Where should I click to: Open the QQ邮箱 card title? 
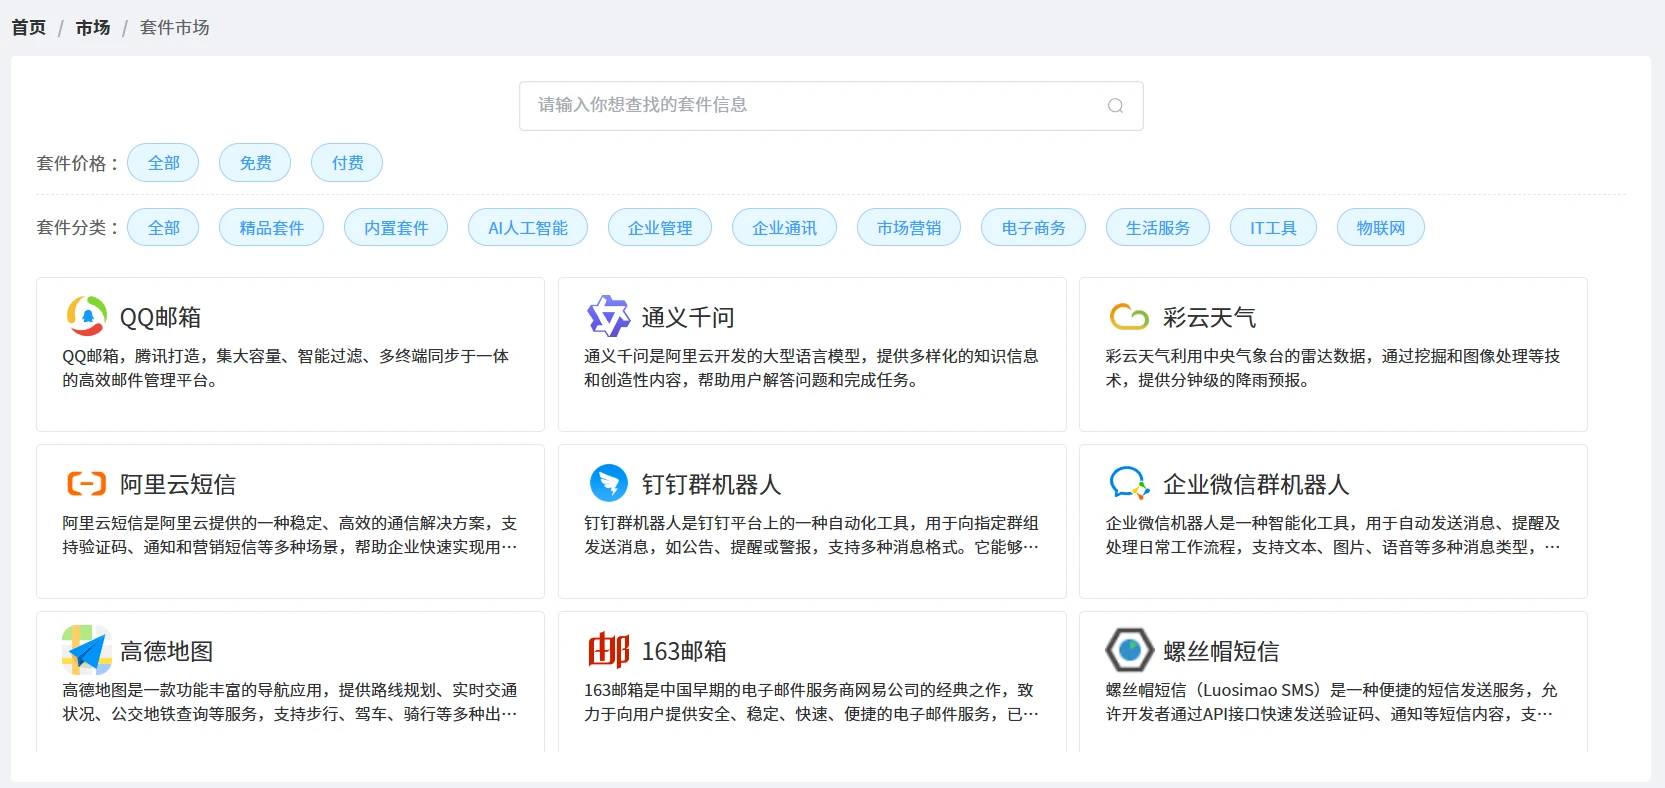pos(160,317)
